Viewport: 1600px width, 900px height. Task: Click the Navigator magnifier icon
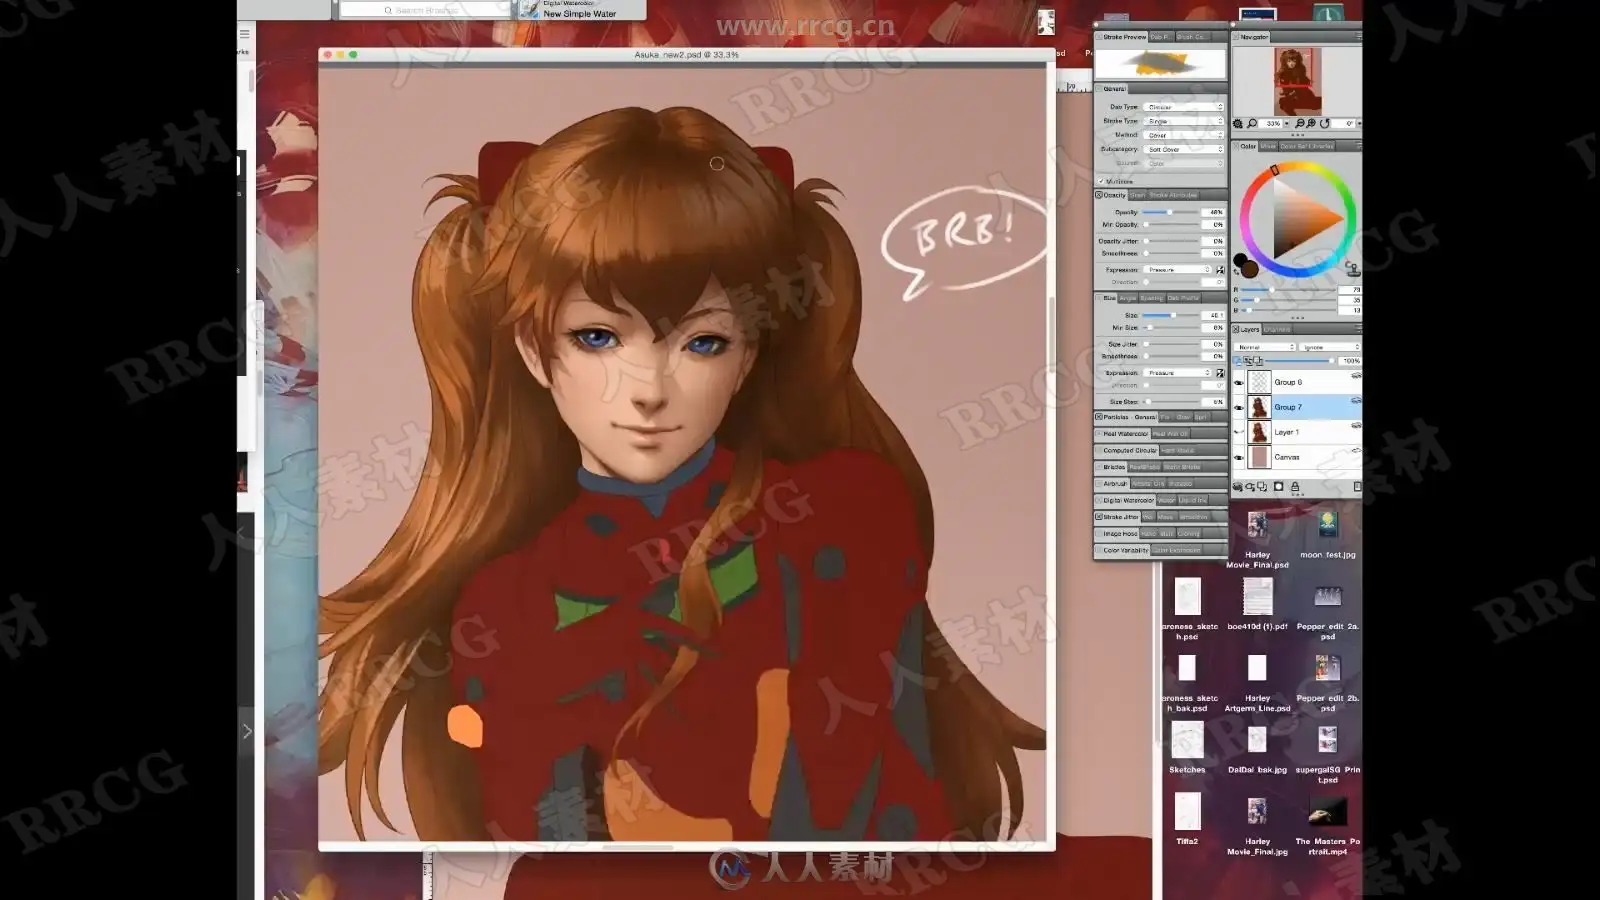[x=1252, y=123]
